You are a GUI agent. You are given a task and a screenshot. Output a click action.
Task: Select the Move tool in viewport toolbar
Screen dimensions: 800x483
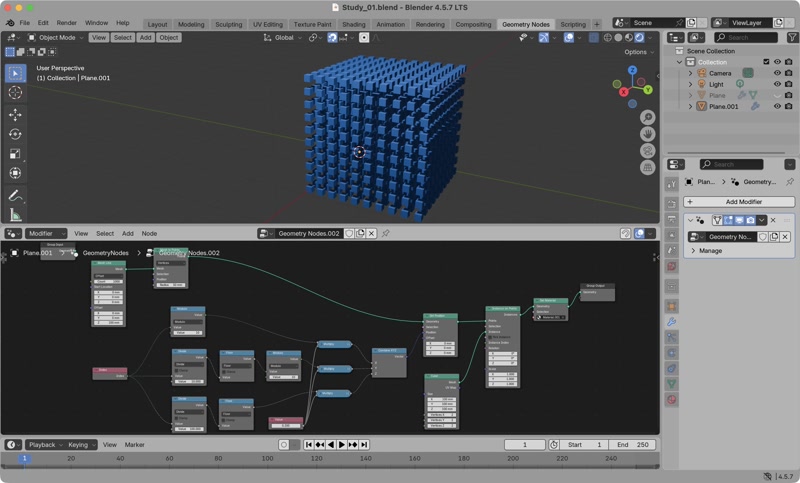pyautogui.click(x=15, y=114)
